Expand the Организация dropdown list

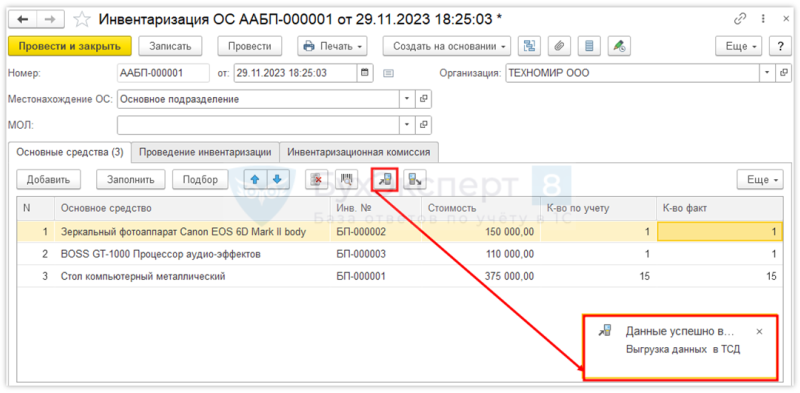pyautogui.click(x=767, y=72)
